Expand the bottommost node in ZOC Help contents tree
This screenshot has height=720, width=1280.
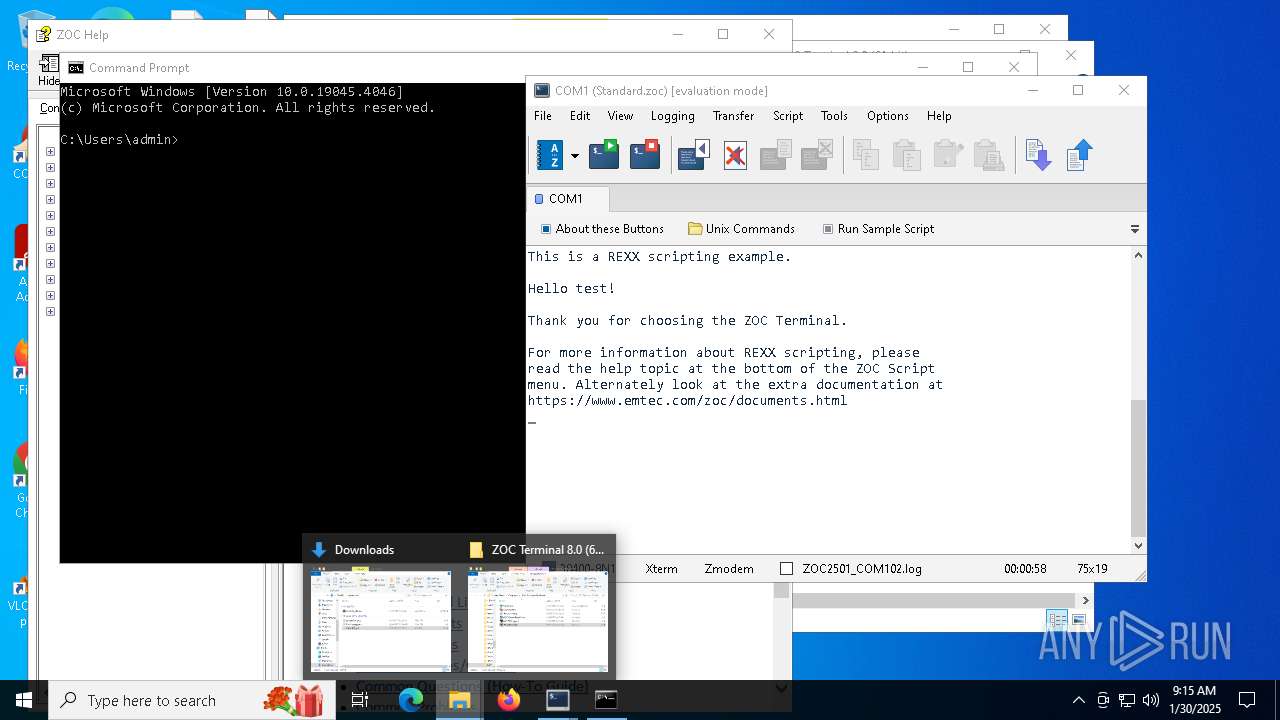pyautogui.click(x=50, y=312)
